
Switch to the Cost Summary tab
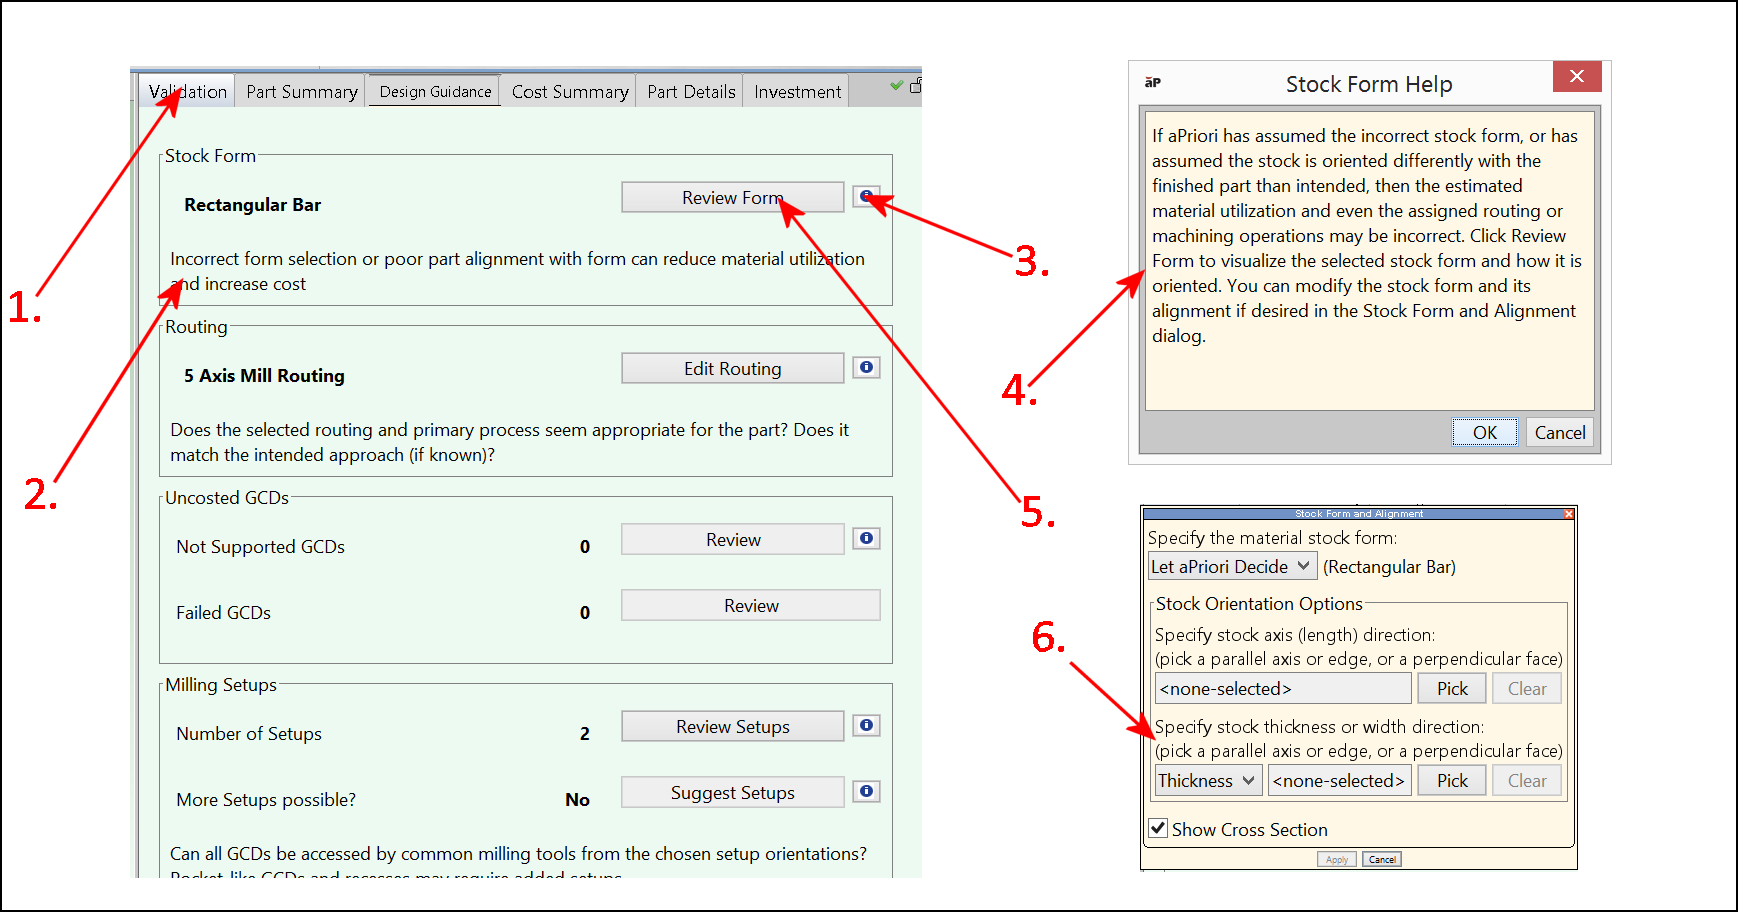pyautogui.click(x=570, y=92)
